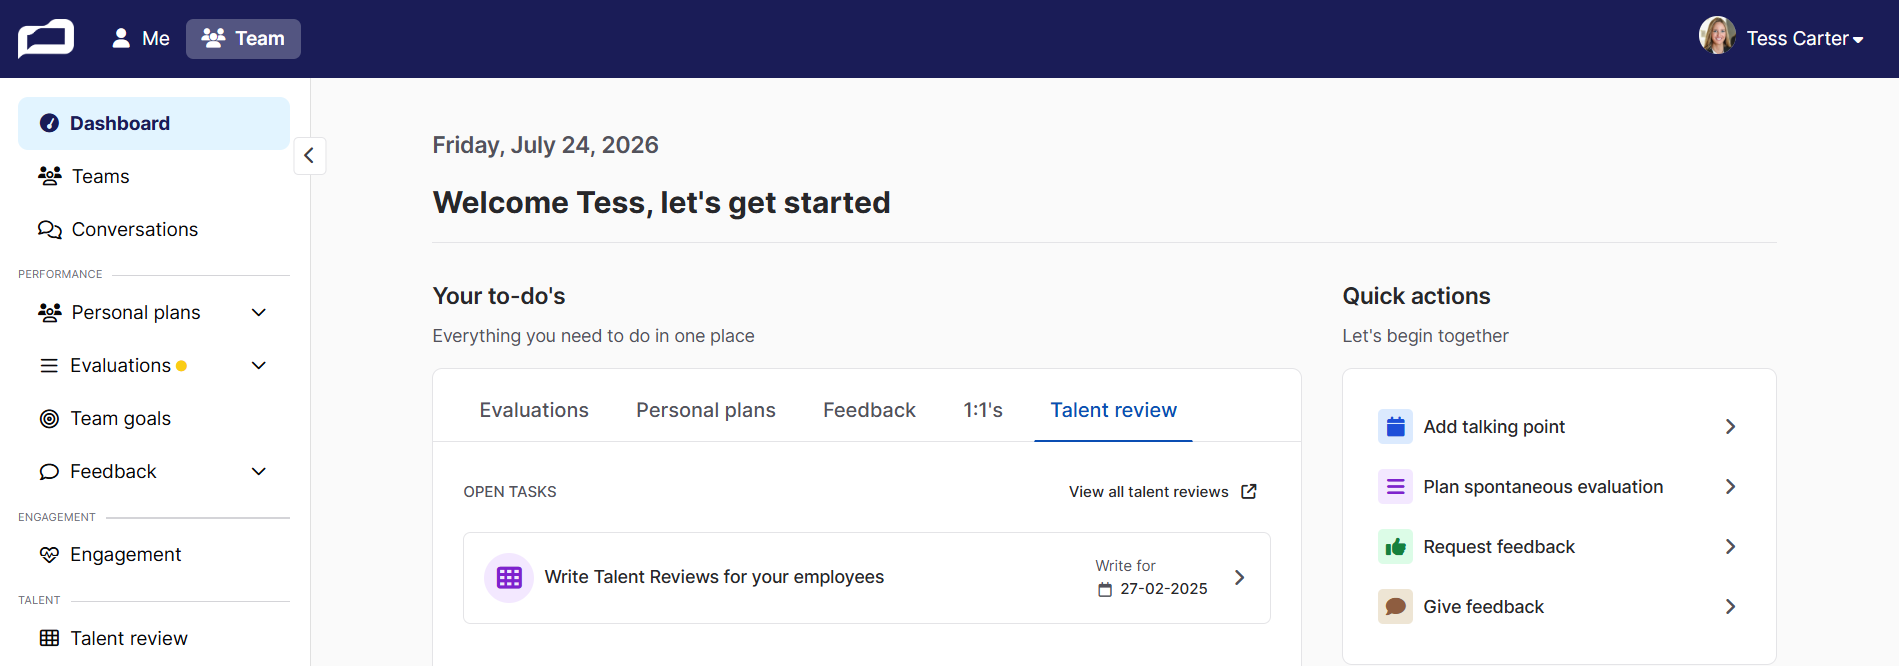Click the Add talking point calendar icon
Screen dimensions: 1899x666
[1395, 427]
